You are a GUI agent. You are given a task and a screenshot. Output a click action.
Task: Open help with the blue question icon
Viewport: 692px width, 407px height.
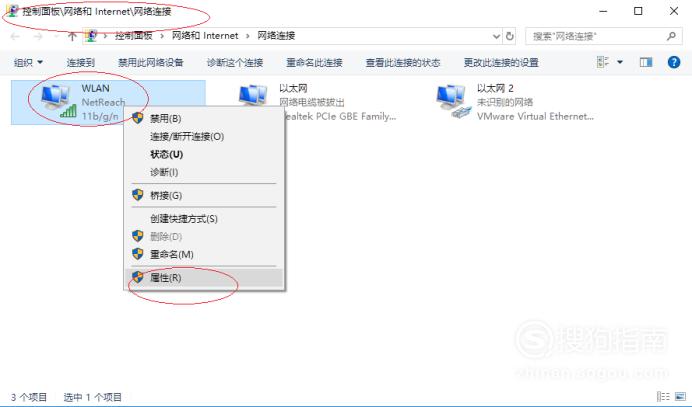click(x=673, y=62)
